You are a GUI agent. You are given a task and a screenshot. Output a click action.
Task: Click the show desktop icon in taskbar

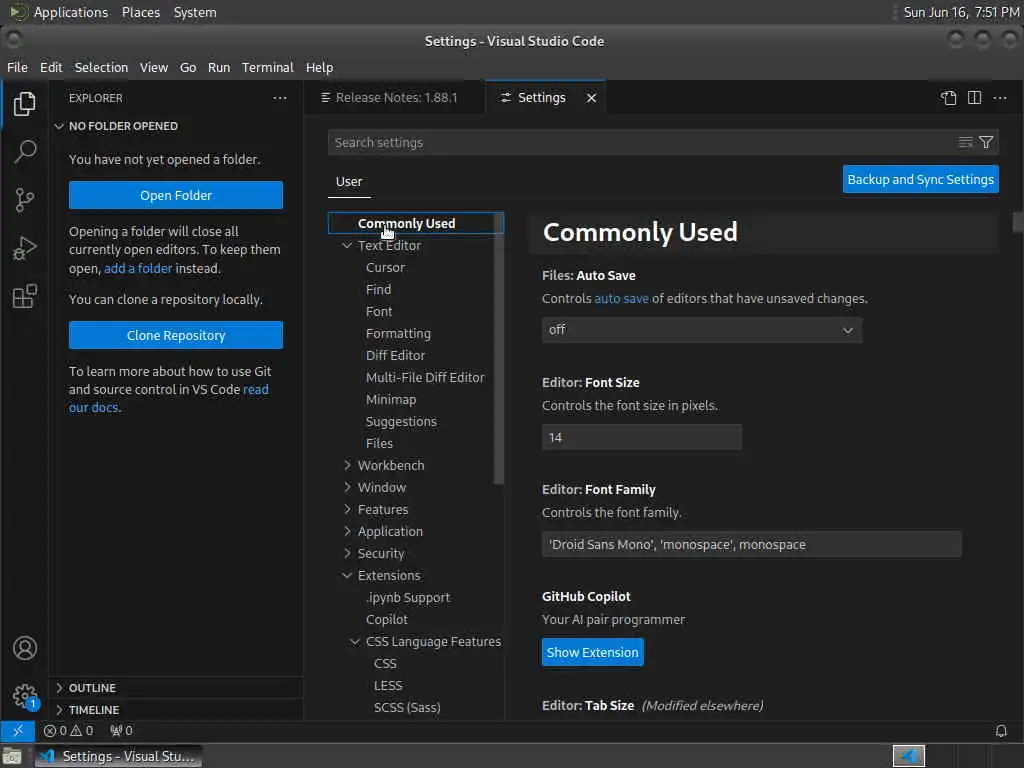coord(12,757)
